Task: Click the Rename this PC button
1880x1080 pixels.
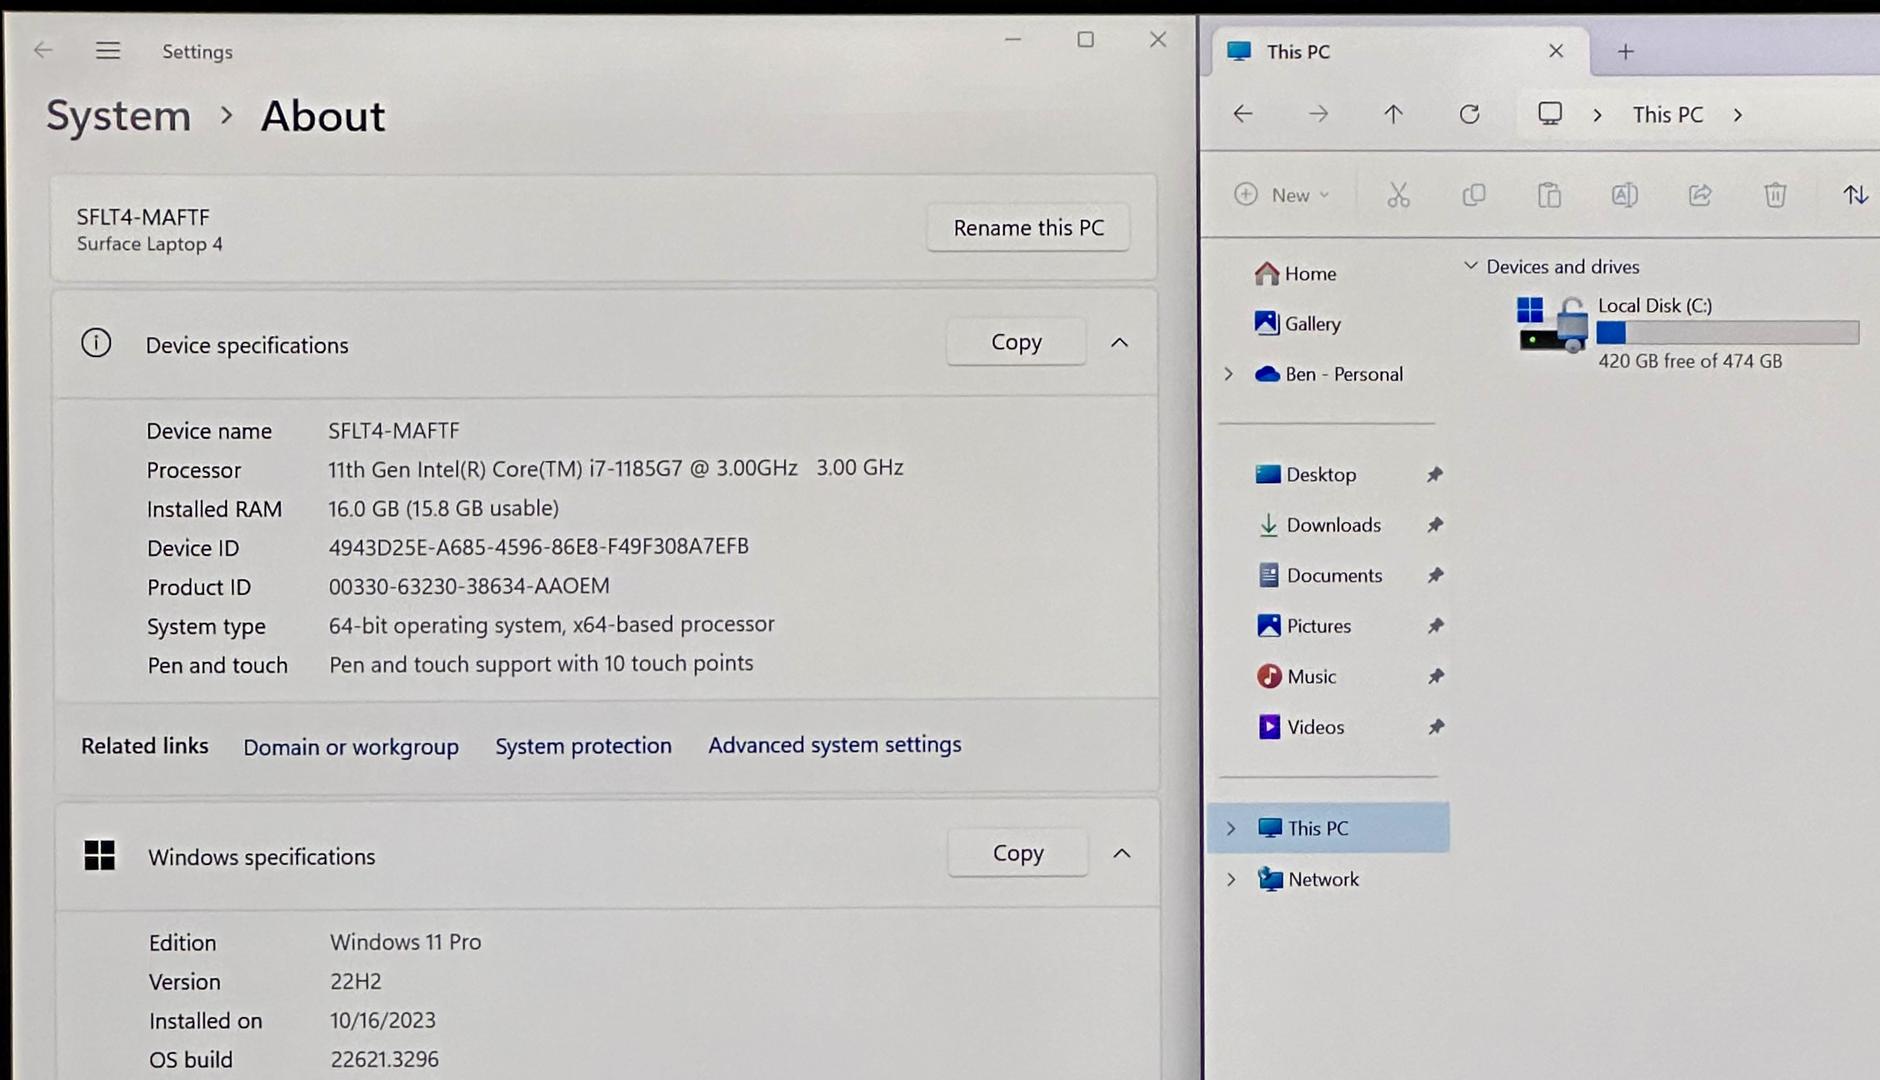Action: 1028,228
